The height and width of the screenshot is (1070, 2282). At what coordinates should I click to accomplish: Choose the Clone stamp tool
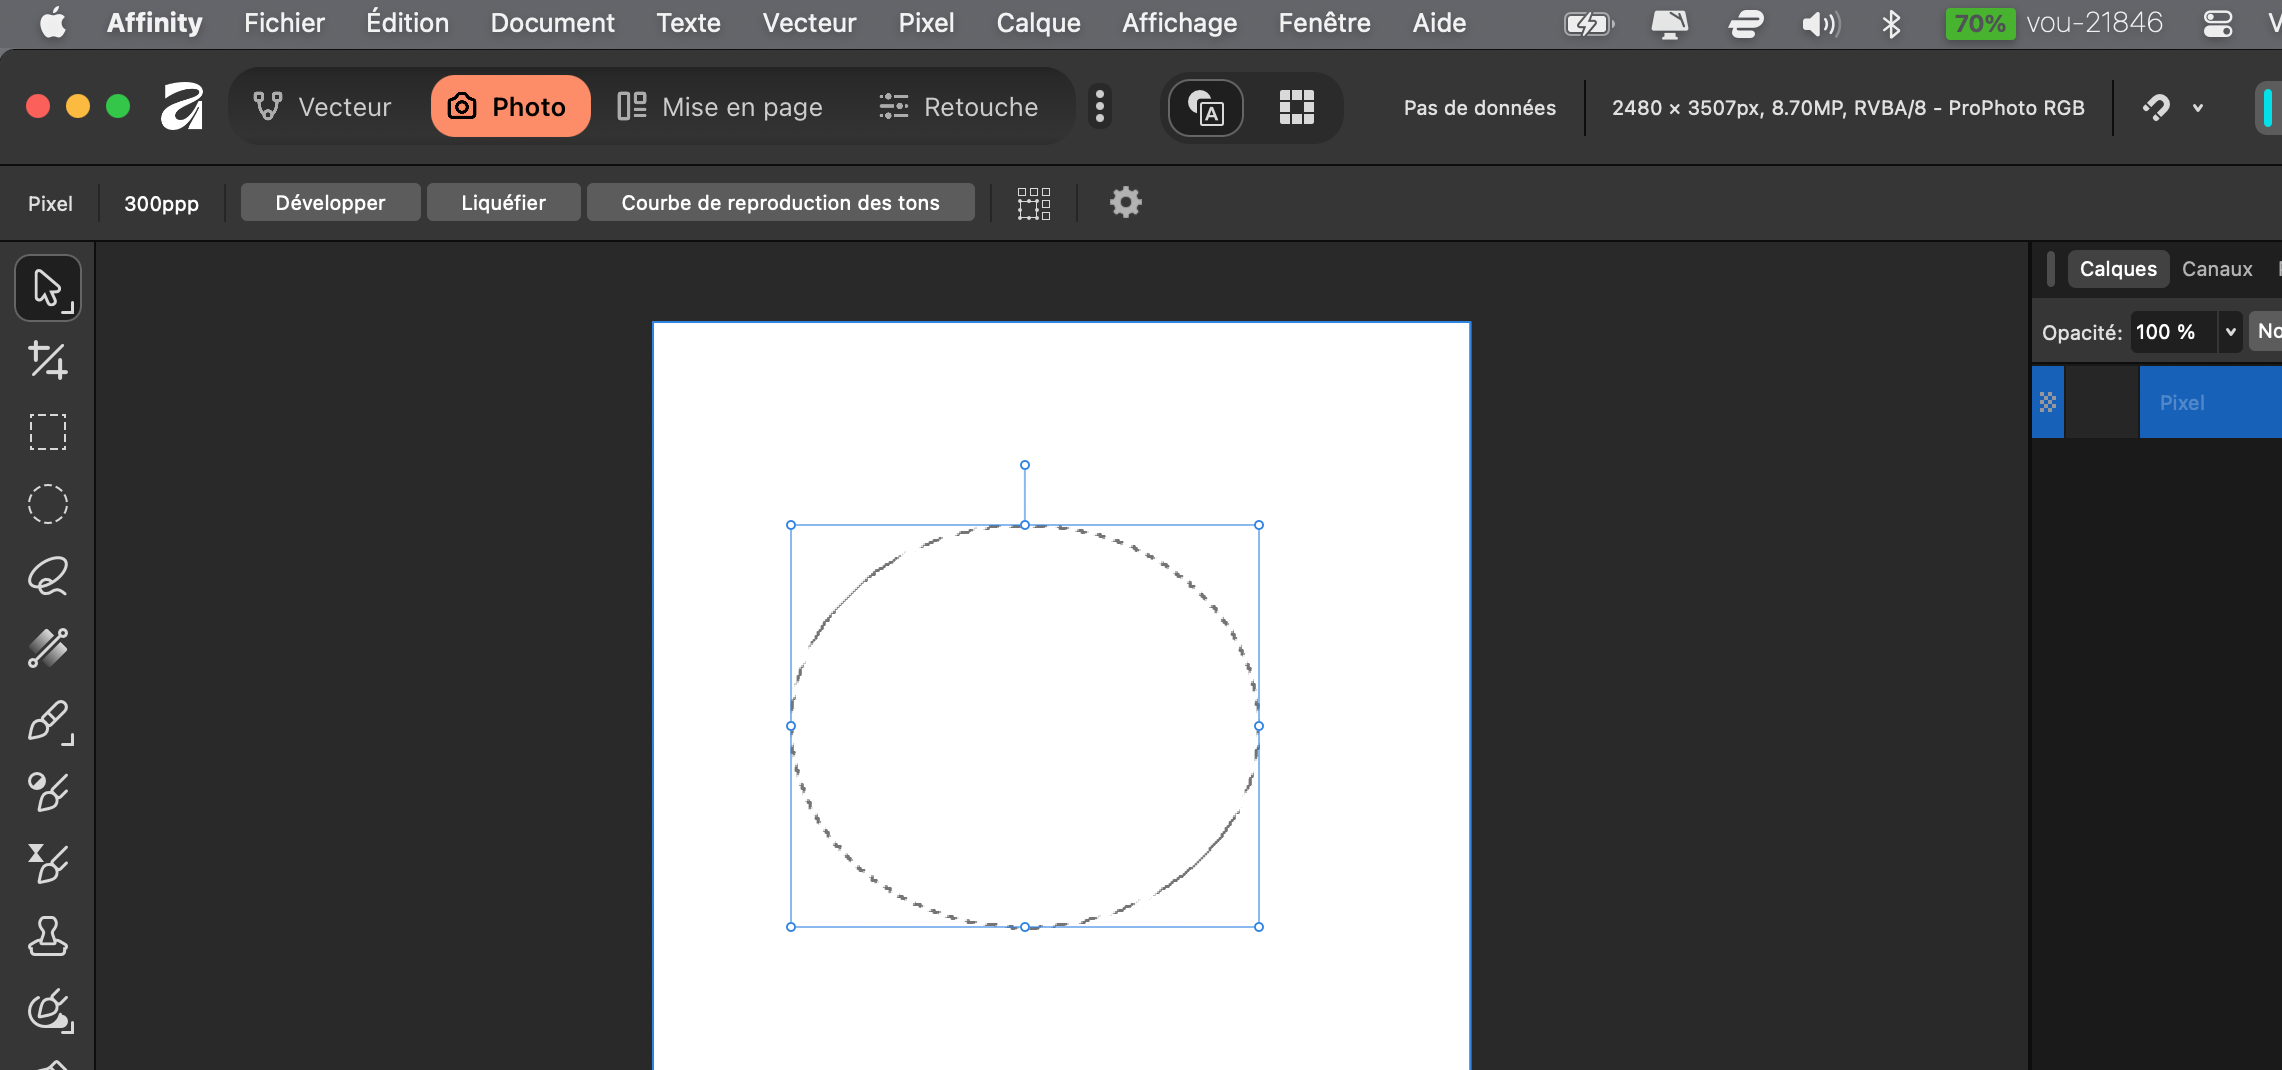tap(47, 936)
